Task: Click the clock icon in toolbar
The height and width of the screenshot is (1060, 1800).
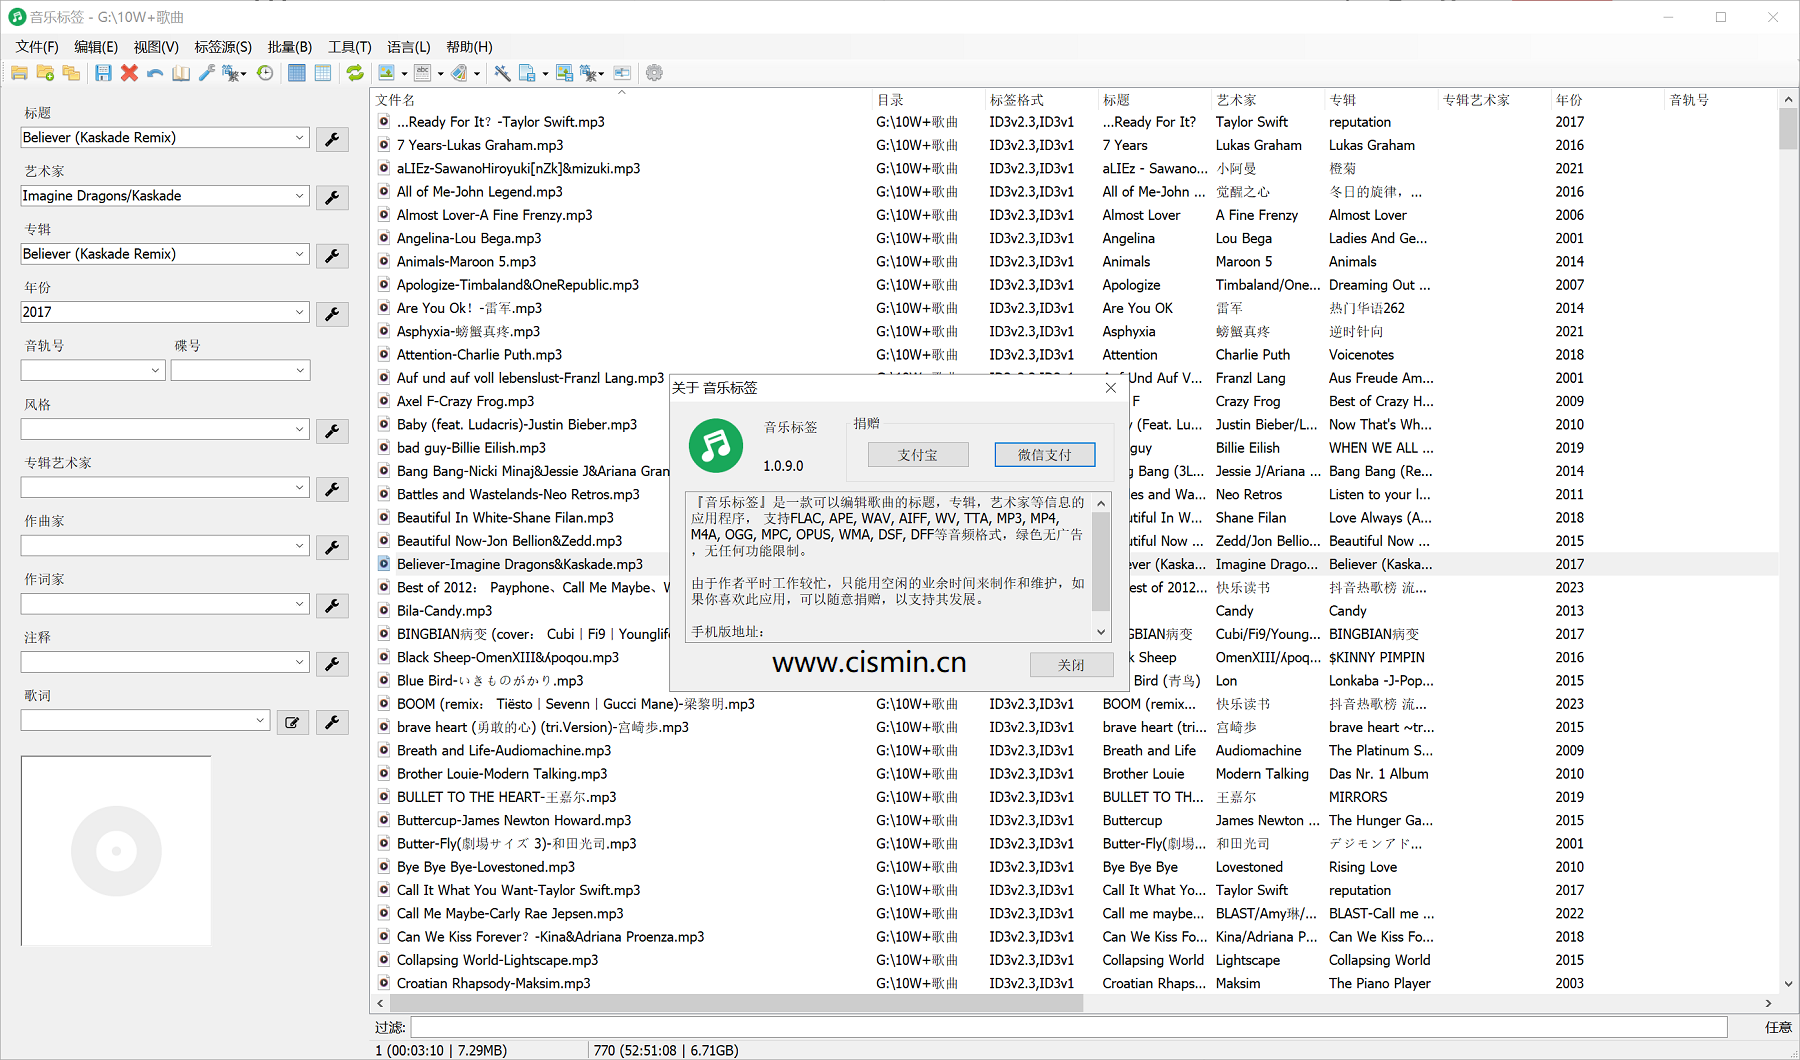Action: coord(265,73)
